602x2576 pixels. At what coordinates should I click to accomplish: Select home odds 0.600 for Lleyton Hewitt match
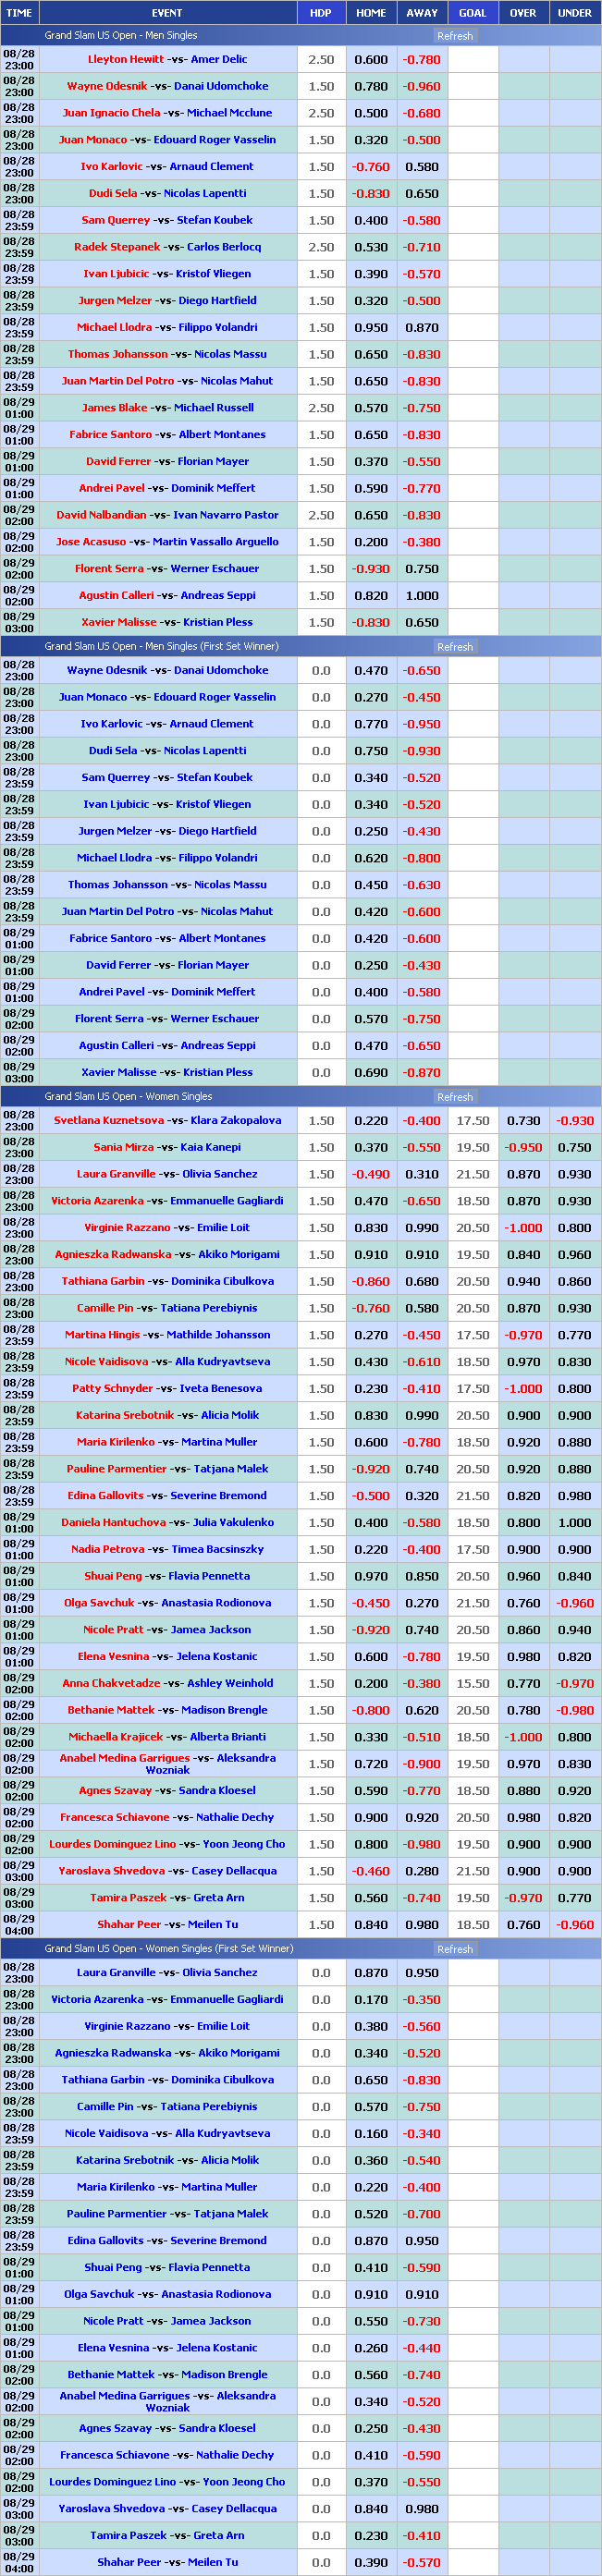371,60
